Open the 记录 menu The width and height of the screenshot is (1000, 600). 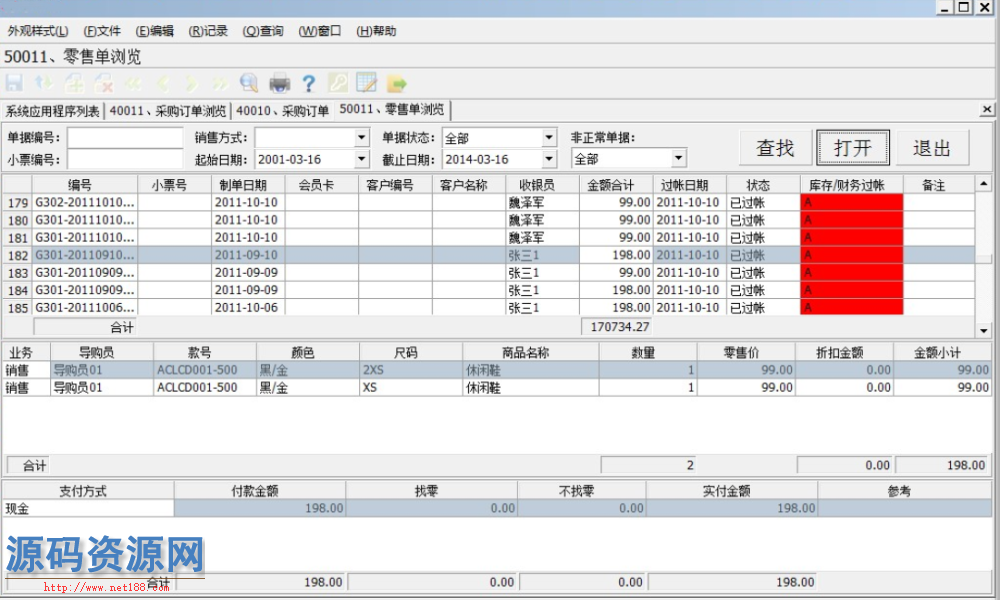tap(208, 31)
